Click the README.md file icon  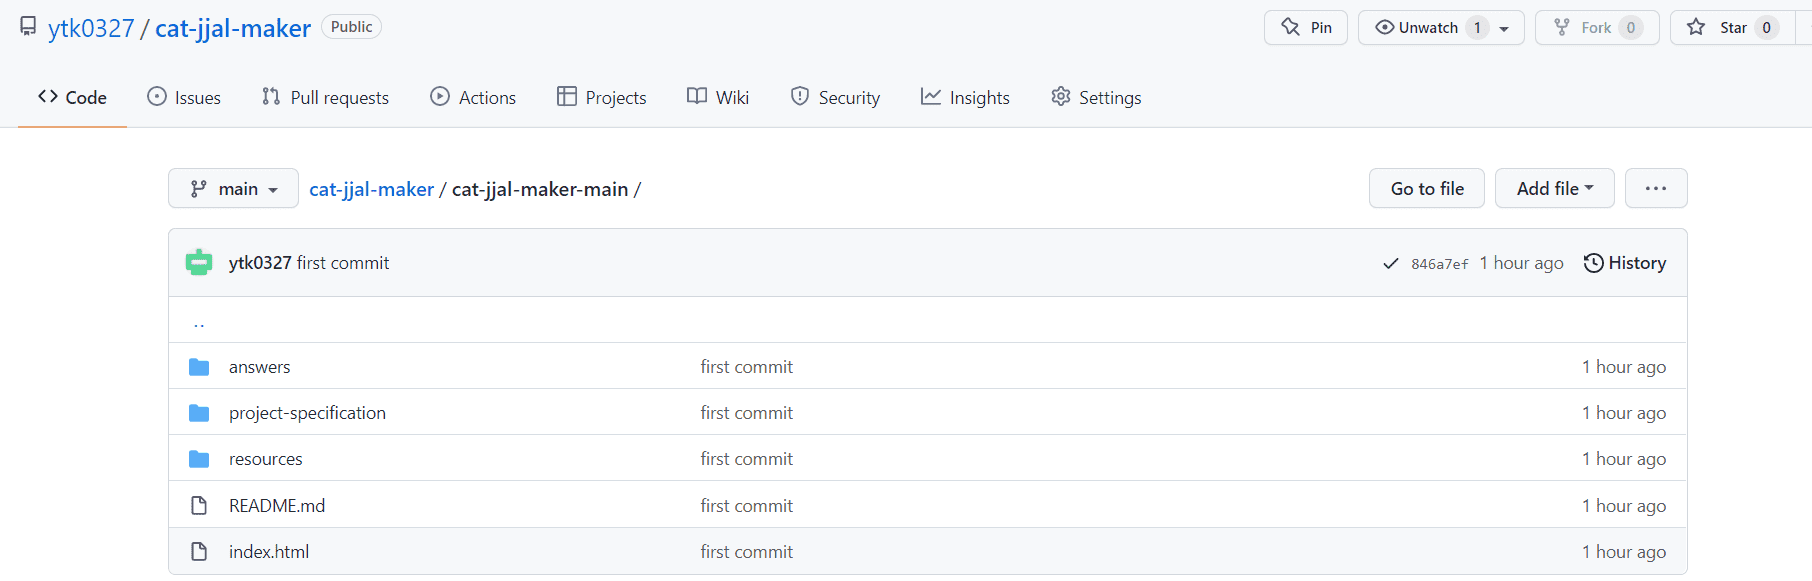199,506
